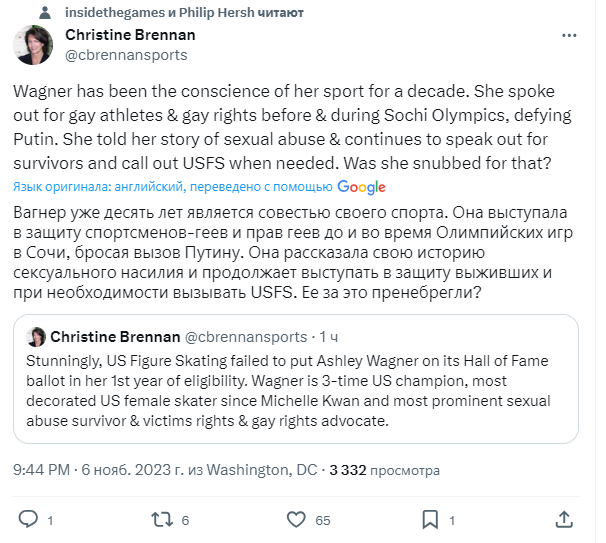Open Christine Brennan's profile picture
606x543 pixels.
coord(33,45)
